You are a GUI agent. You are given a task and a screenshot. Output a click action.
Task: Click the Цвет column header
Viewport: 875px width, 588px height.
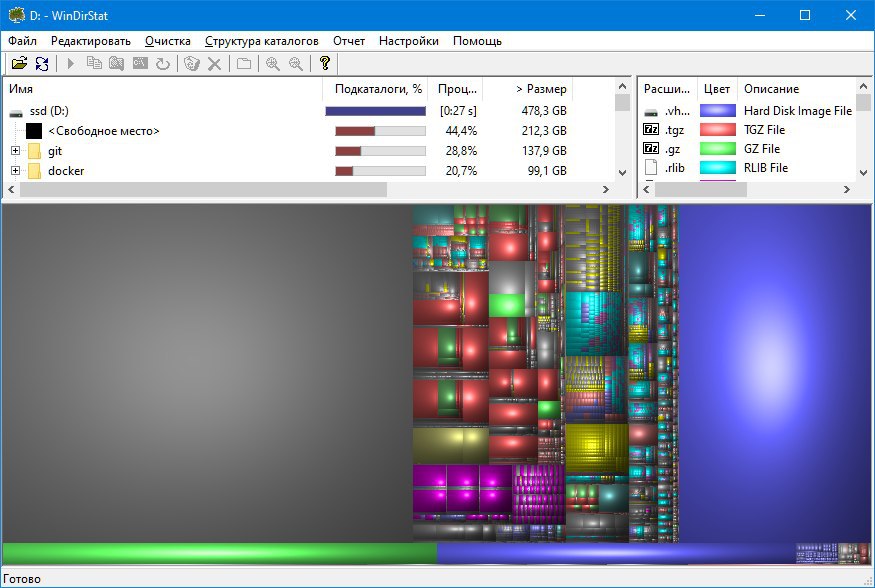tap(717, 89)
